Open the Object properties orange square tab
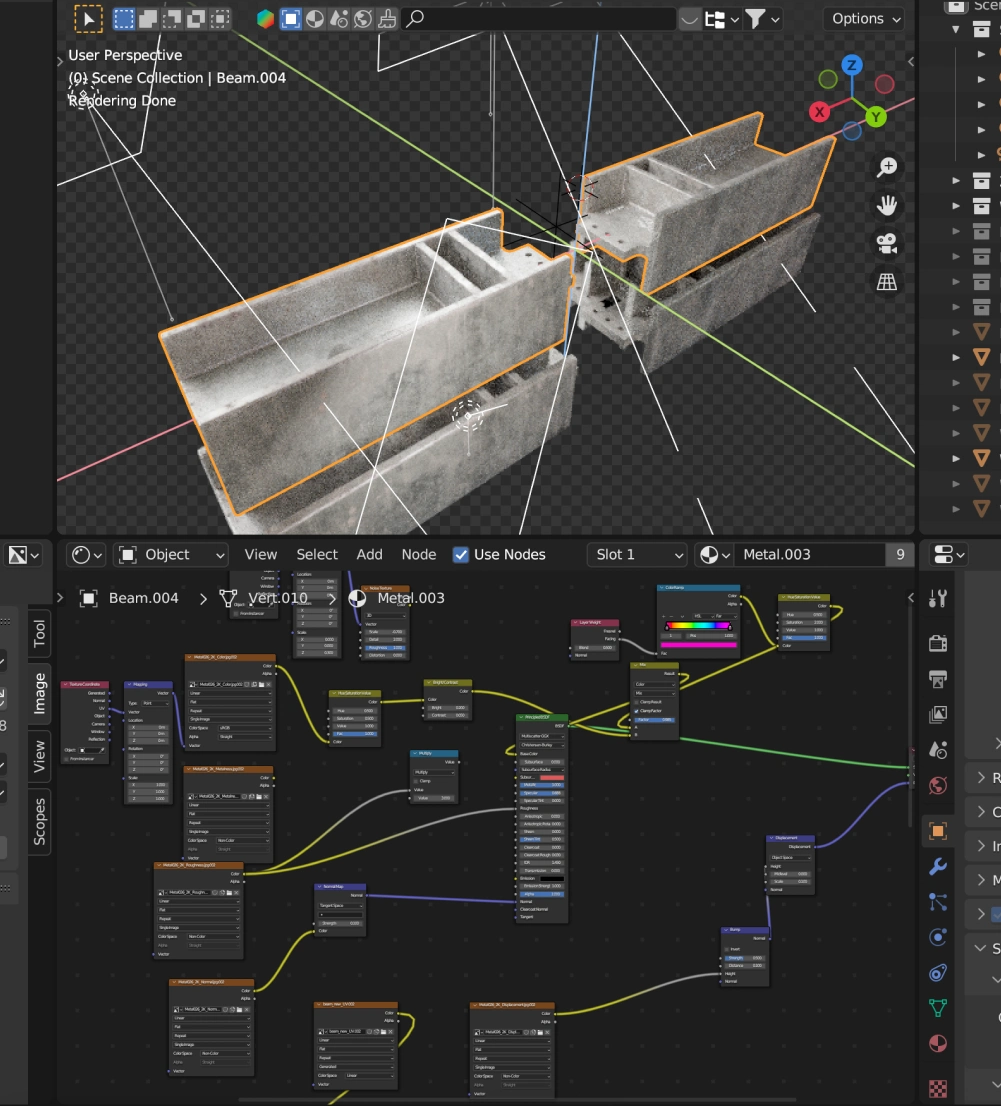This screenshot has height=1106, width=1001. (x=938, y=831)
